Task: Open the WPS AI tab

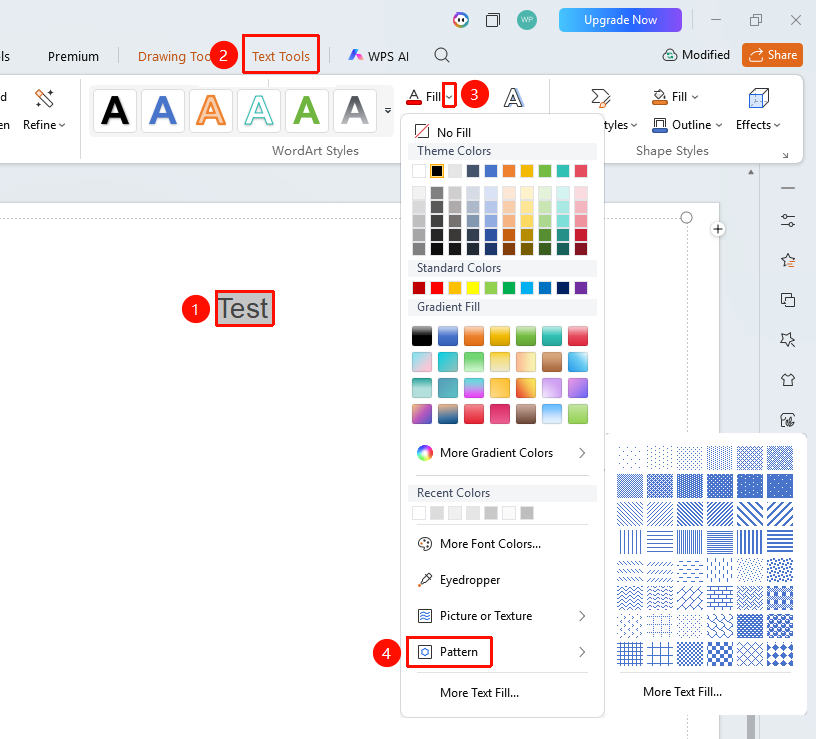Action: [x=379, y=56]
